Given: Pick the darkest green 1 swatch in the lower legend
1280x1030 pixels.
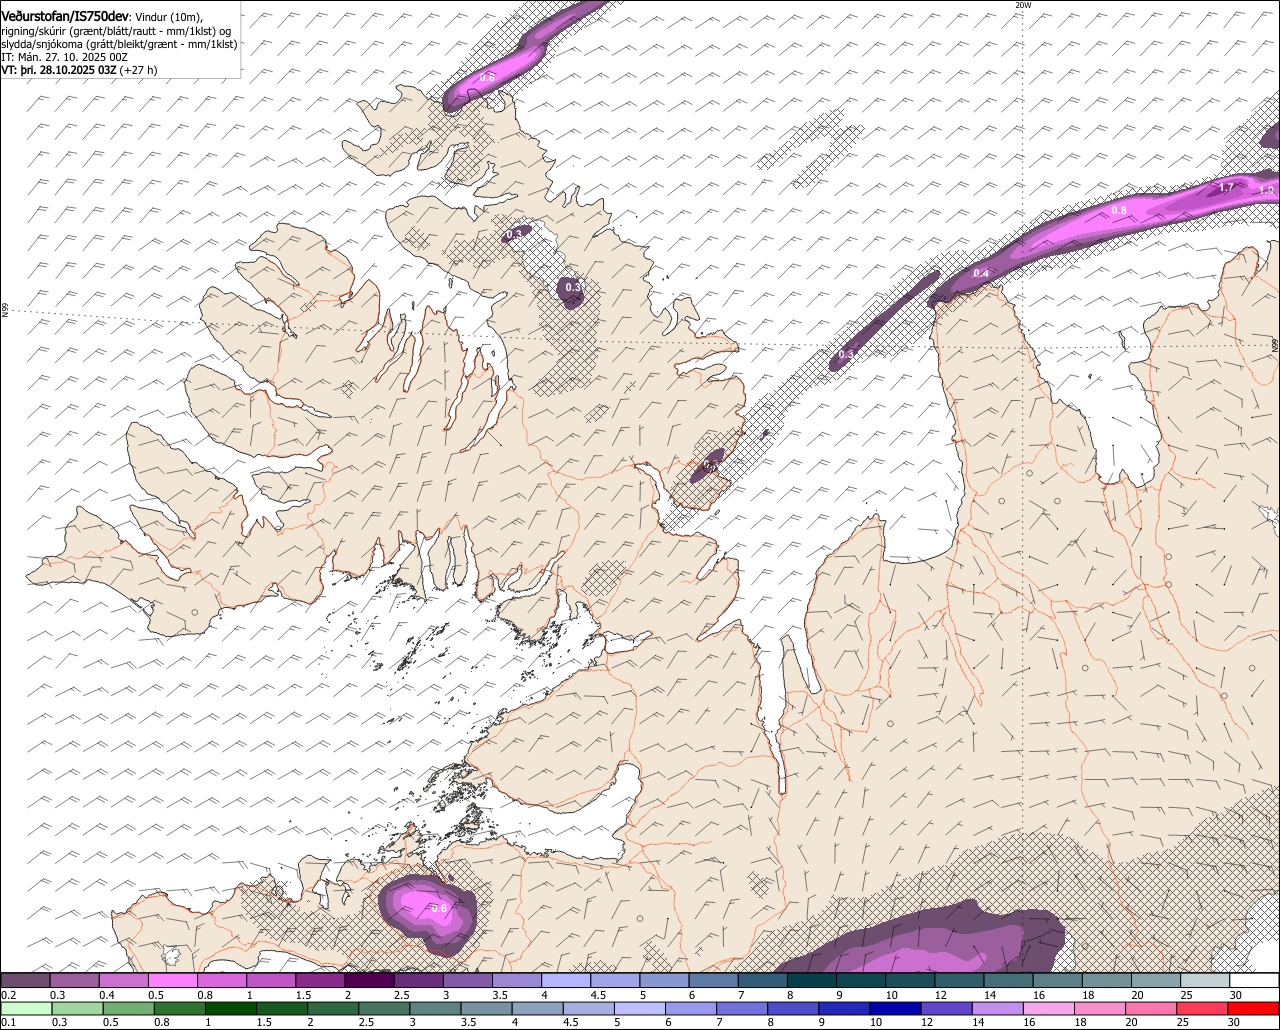Looking at the screenshot, I should pyautogui.click(x=231, y=1008).
